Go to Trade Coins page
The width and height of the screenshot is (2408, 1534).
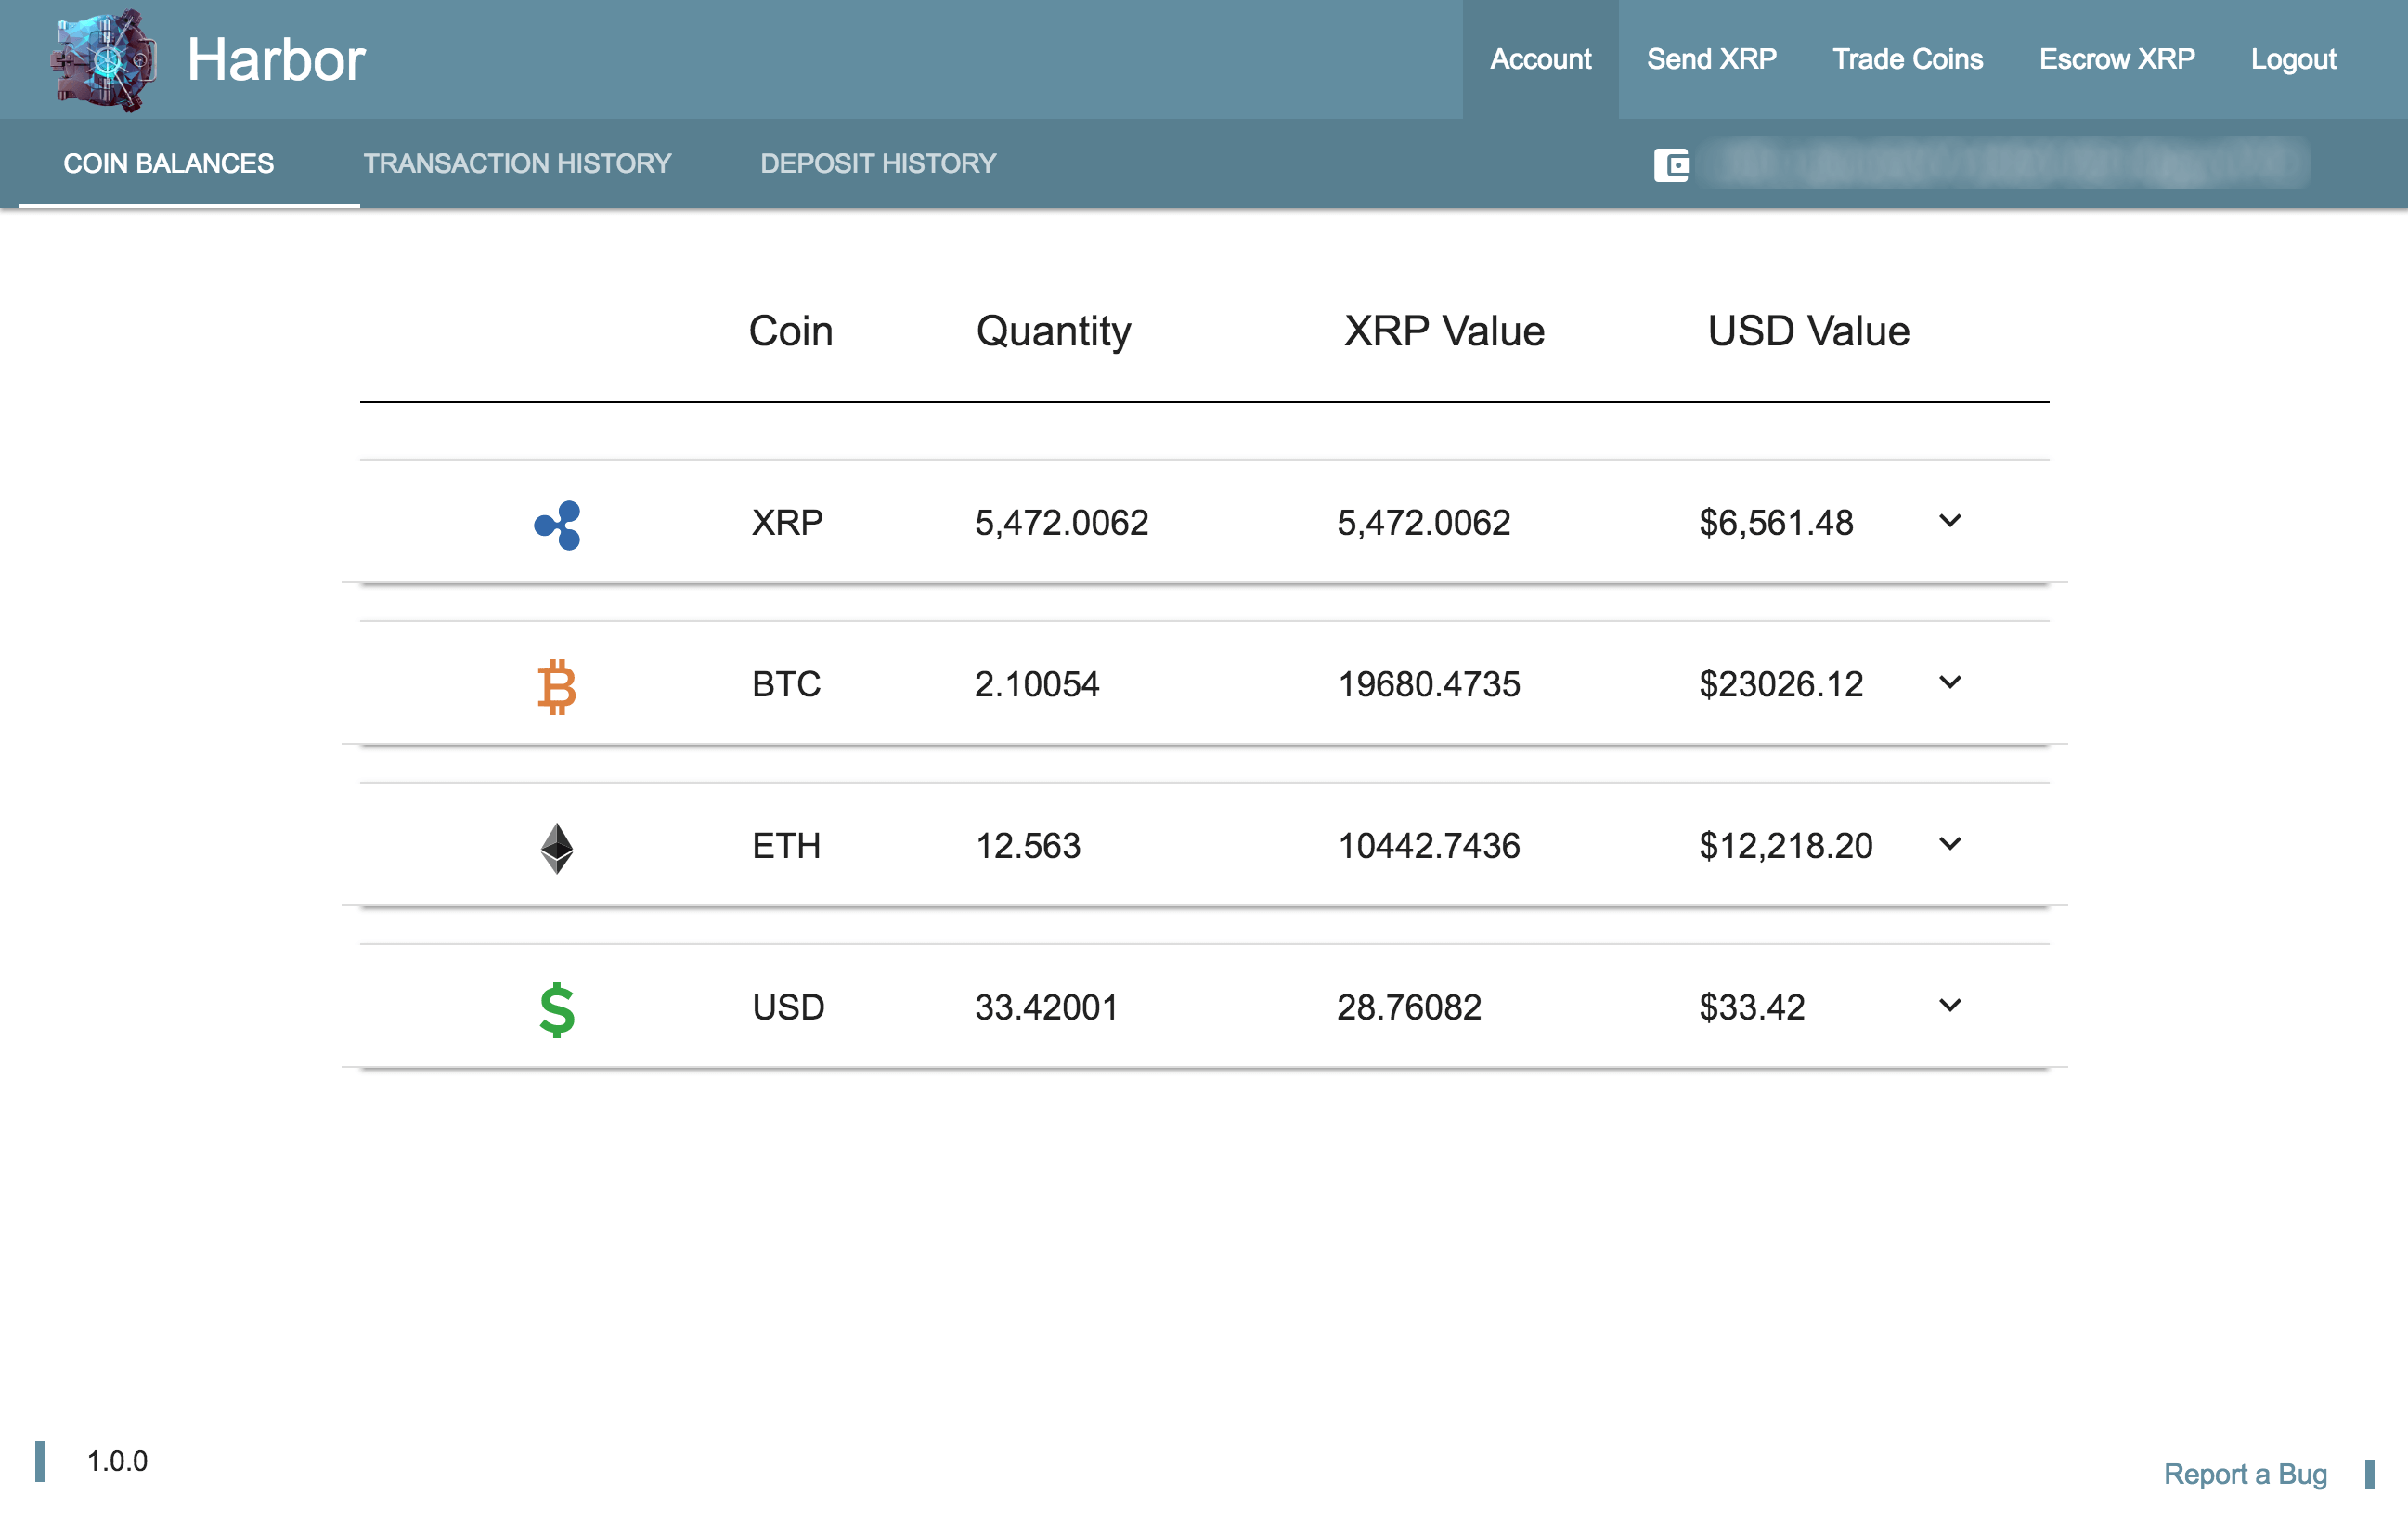(1907, 59)
